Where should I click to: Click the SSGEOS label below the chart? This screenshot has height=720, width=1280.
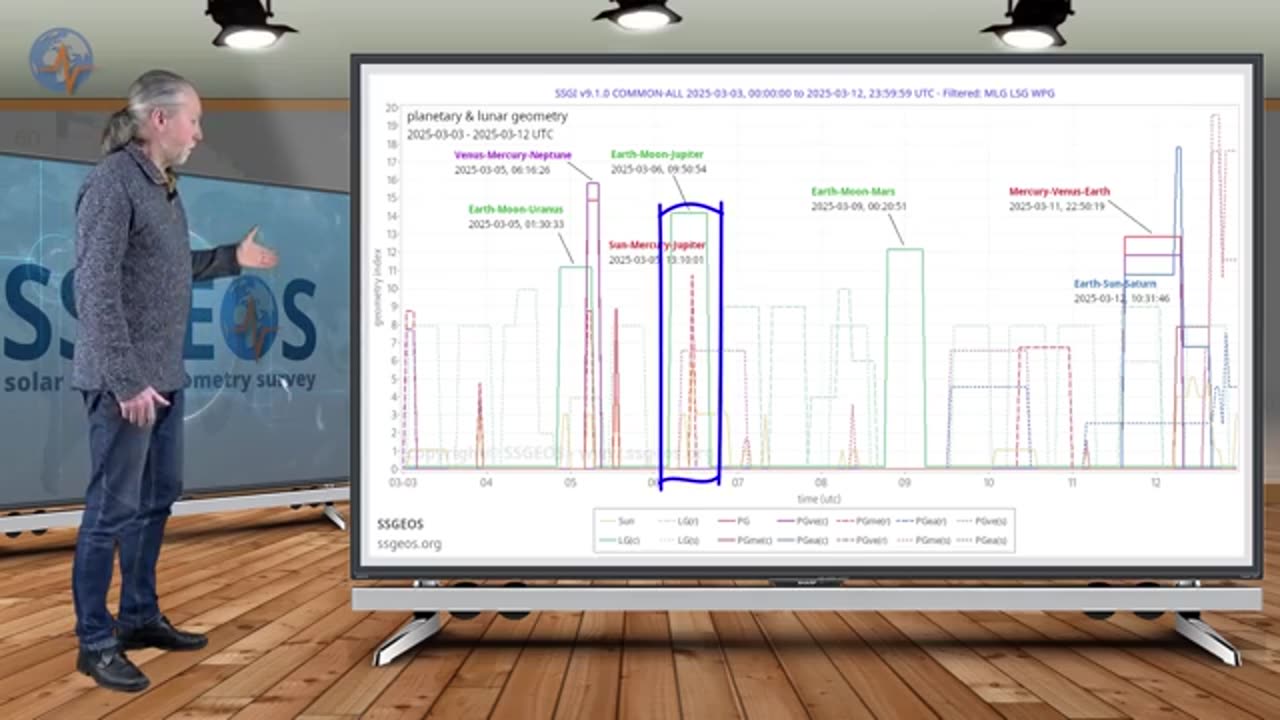tap(400, 524)
